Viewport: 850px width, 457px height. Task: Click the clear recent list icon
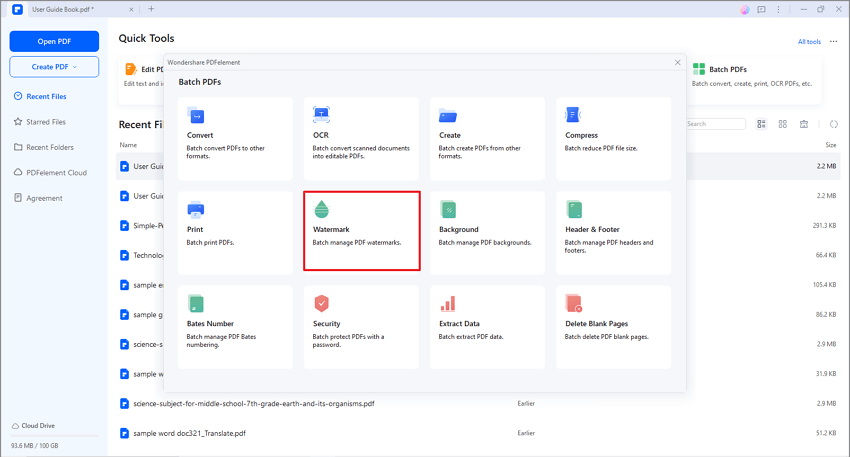click(804, 124)
